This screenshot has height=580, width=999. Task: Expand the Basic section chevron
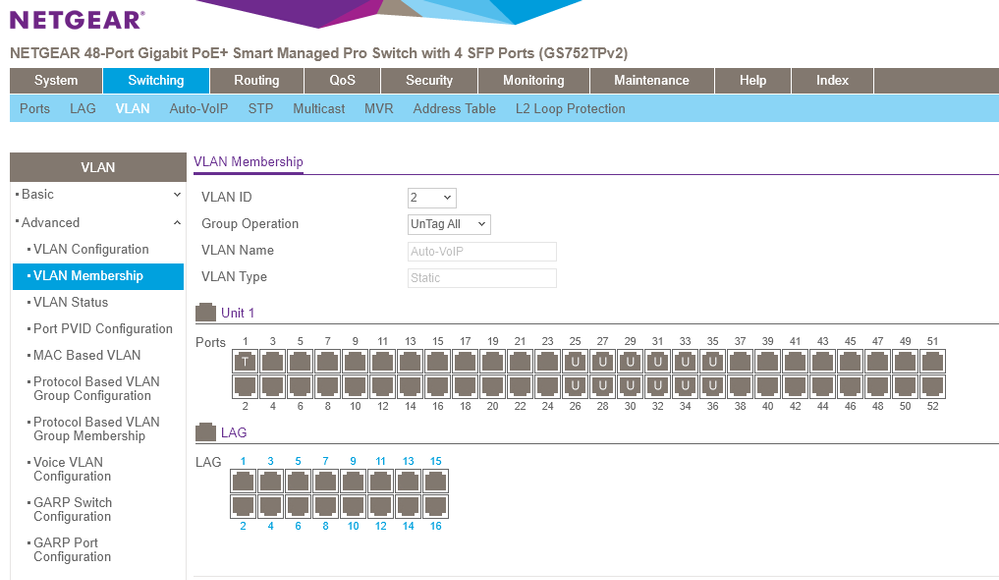[x=177, y=195]
